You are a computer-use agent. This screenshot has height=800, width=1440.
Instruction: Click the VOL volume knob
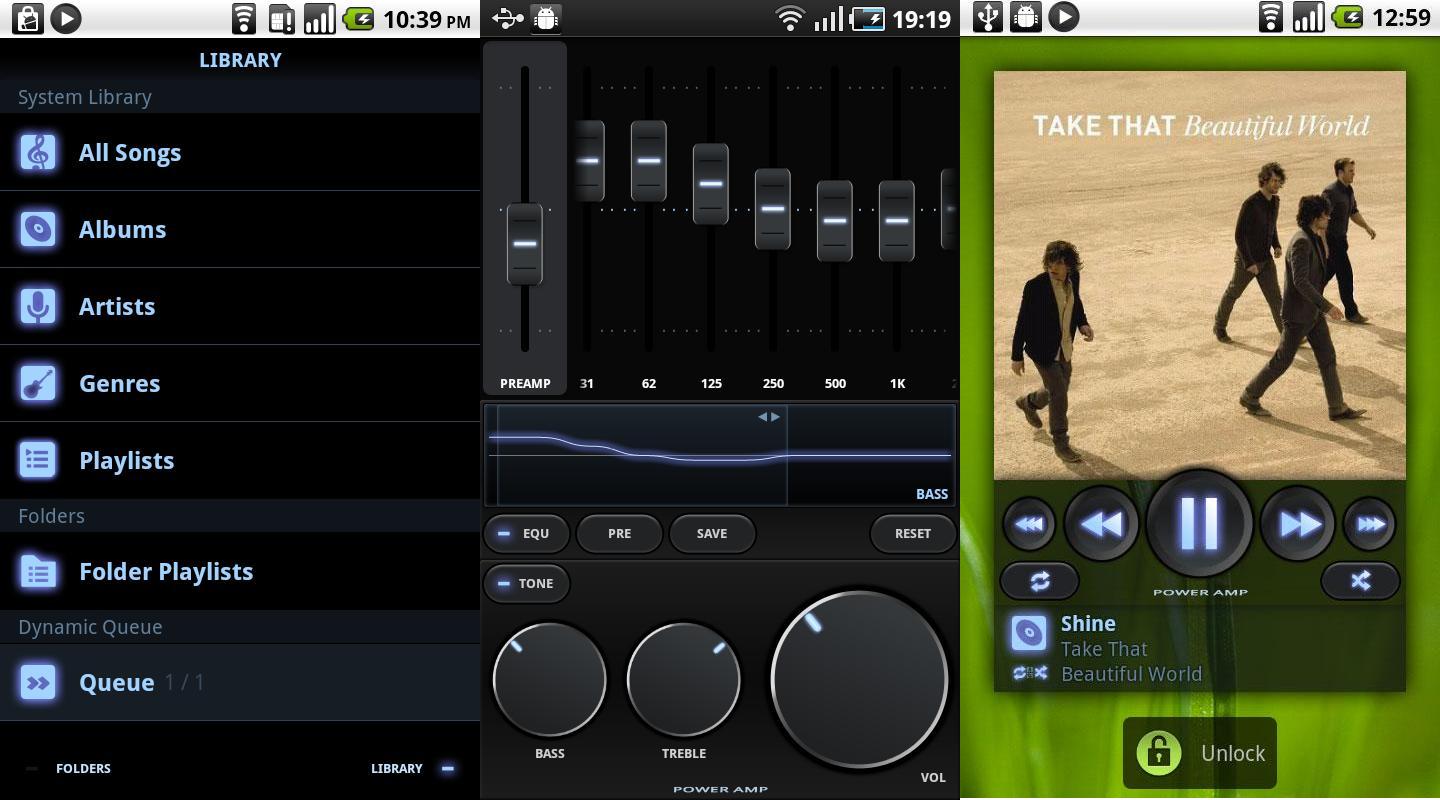pyautogui.click(x=859, y=679)
